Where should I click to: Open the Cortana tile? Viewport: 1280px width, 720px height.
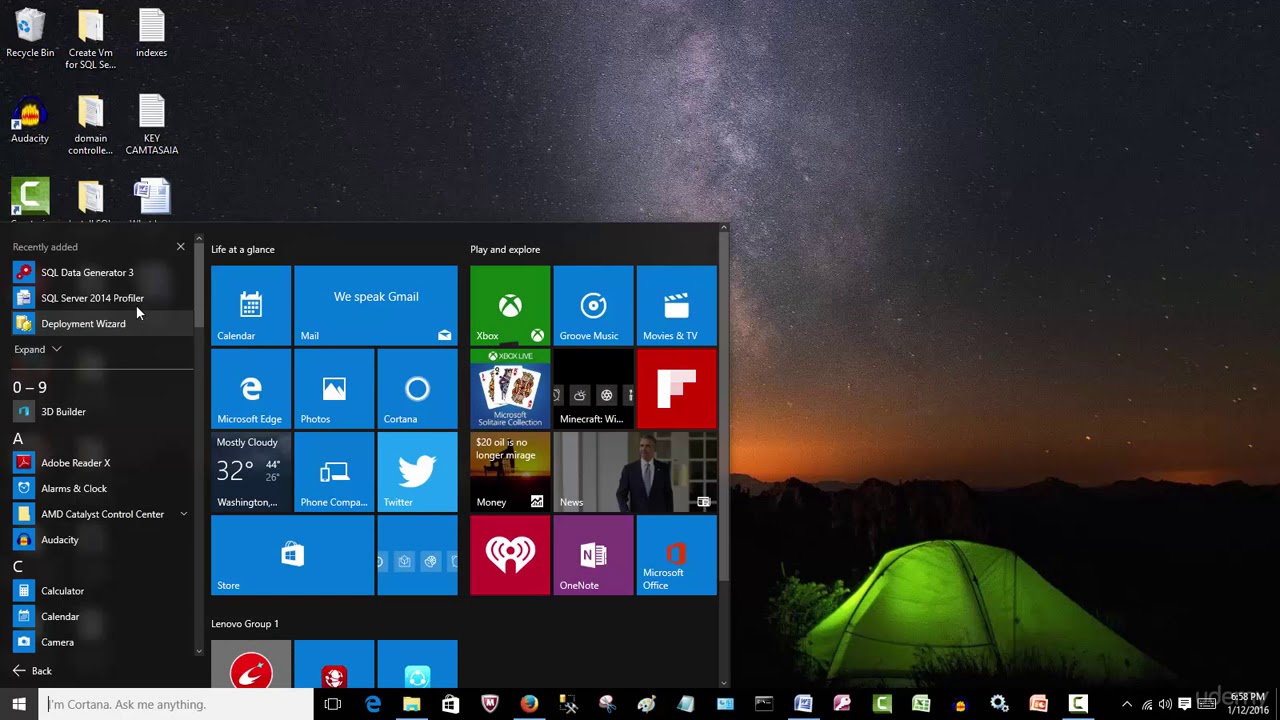(x=417, y=388)
